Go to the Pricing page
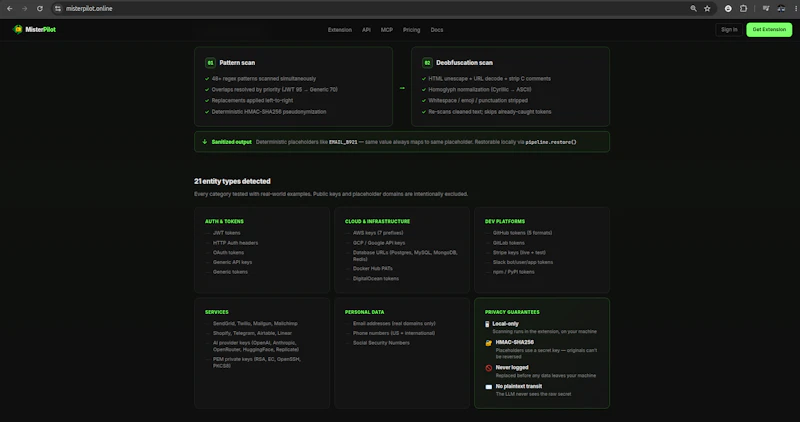Screen dimensions: 800x422 [411, 30]
